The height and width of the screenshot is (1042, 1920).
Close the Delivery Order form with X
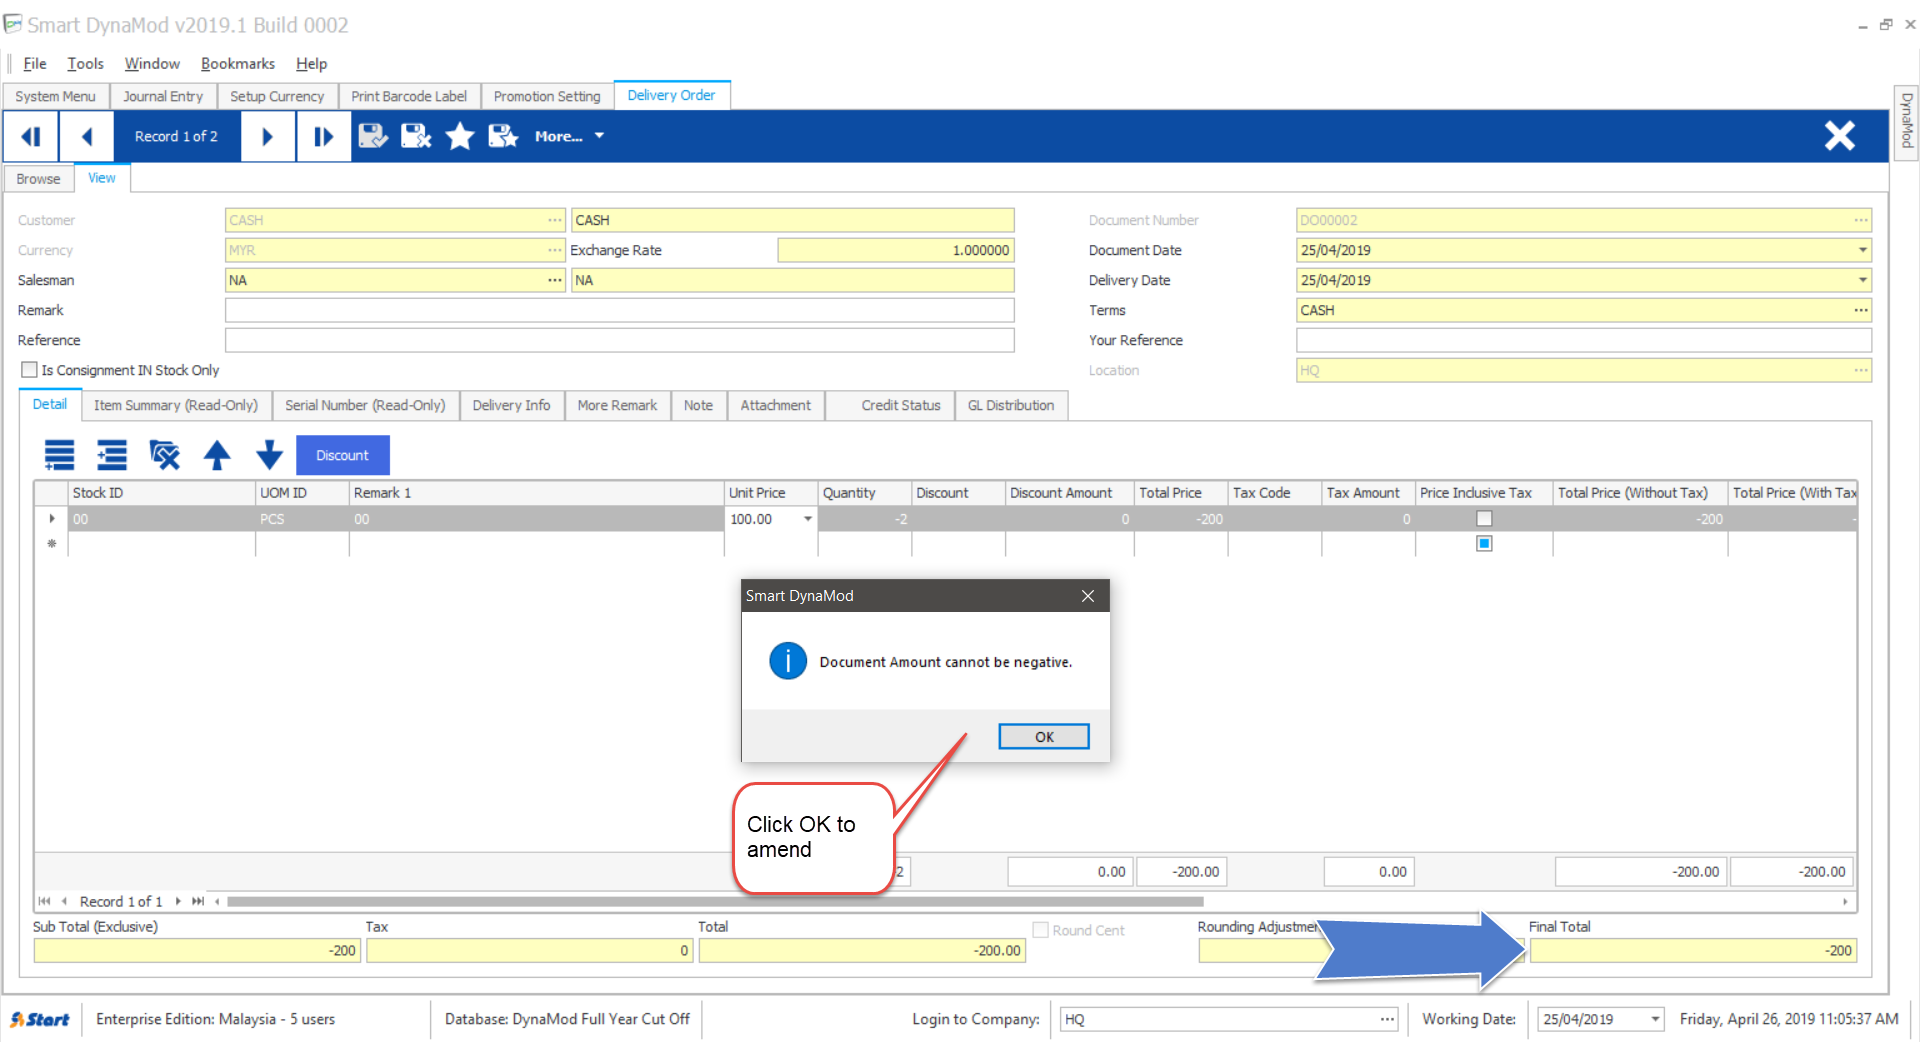pos(1839,136)
